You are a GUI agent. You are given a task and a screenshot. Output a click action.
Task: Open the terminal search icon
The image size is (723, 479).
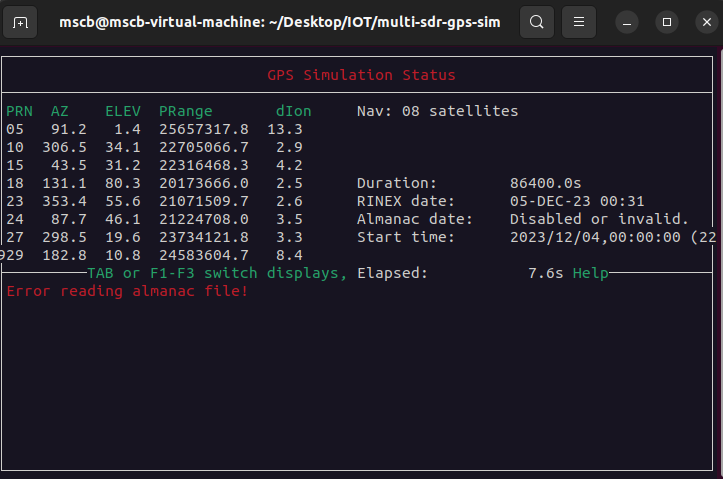click(536, 22)
